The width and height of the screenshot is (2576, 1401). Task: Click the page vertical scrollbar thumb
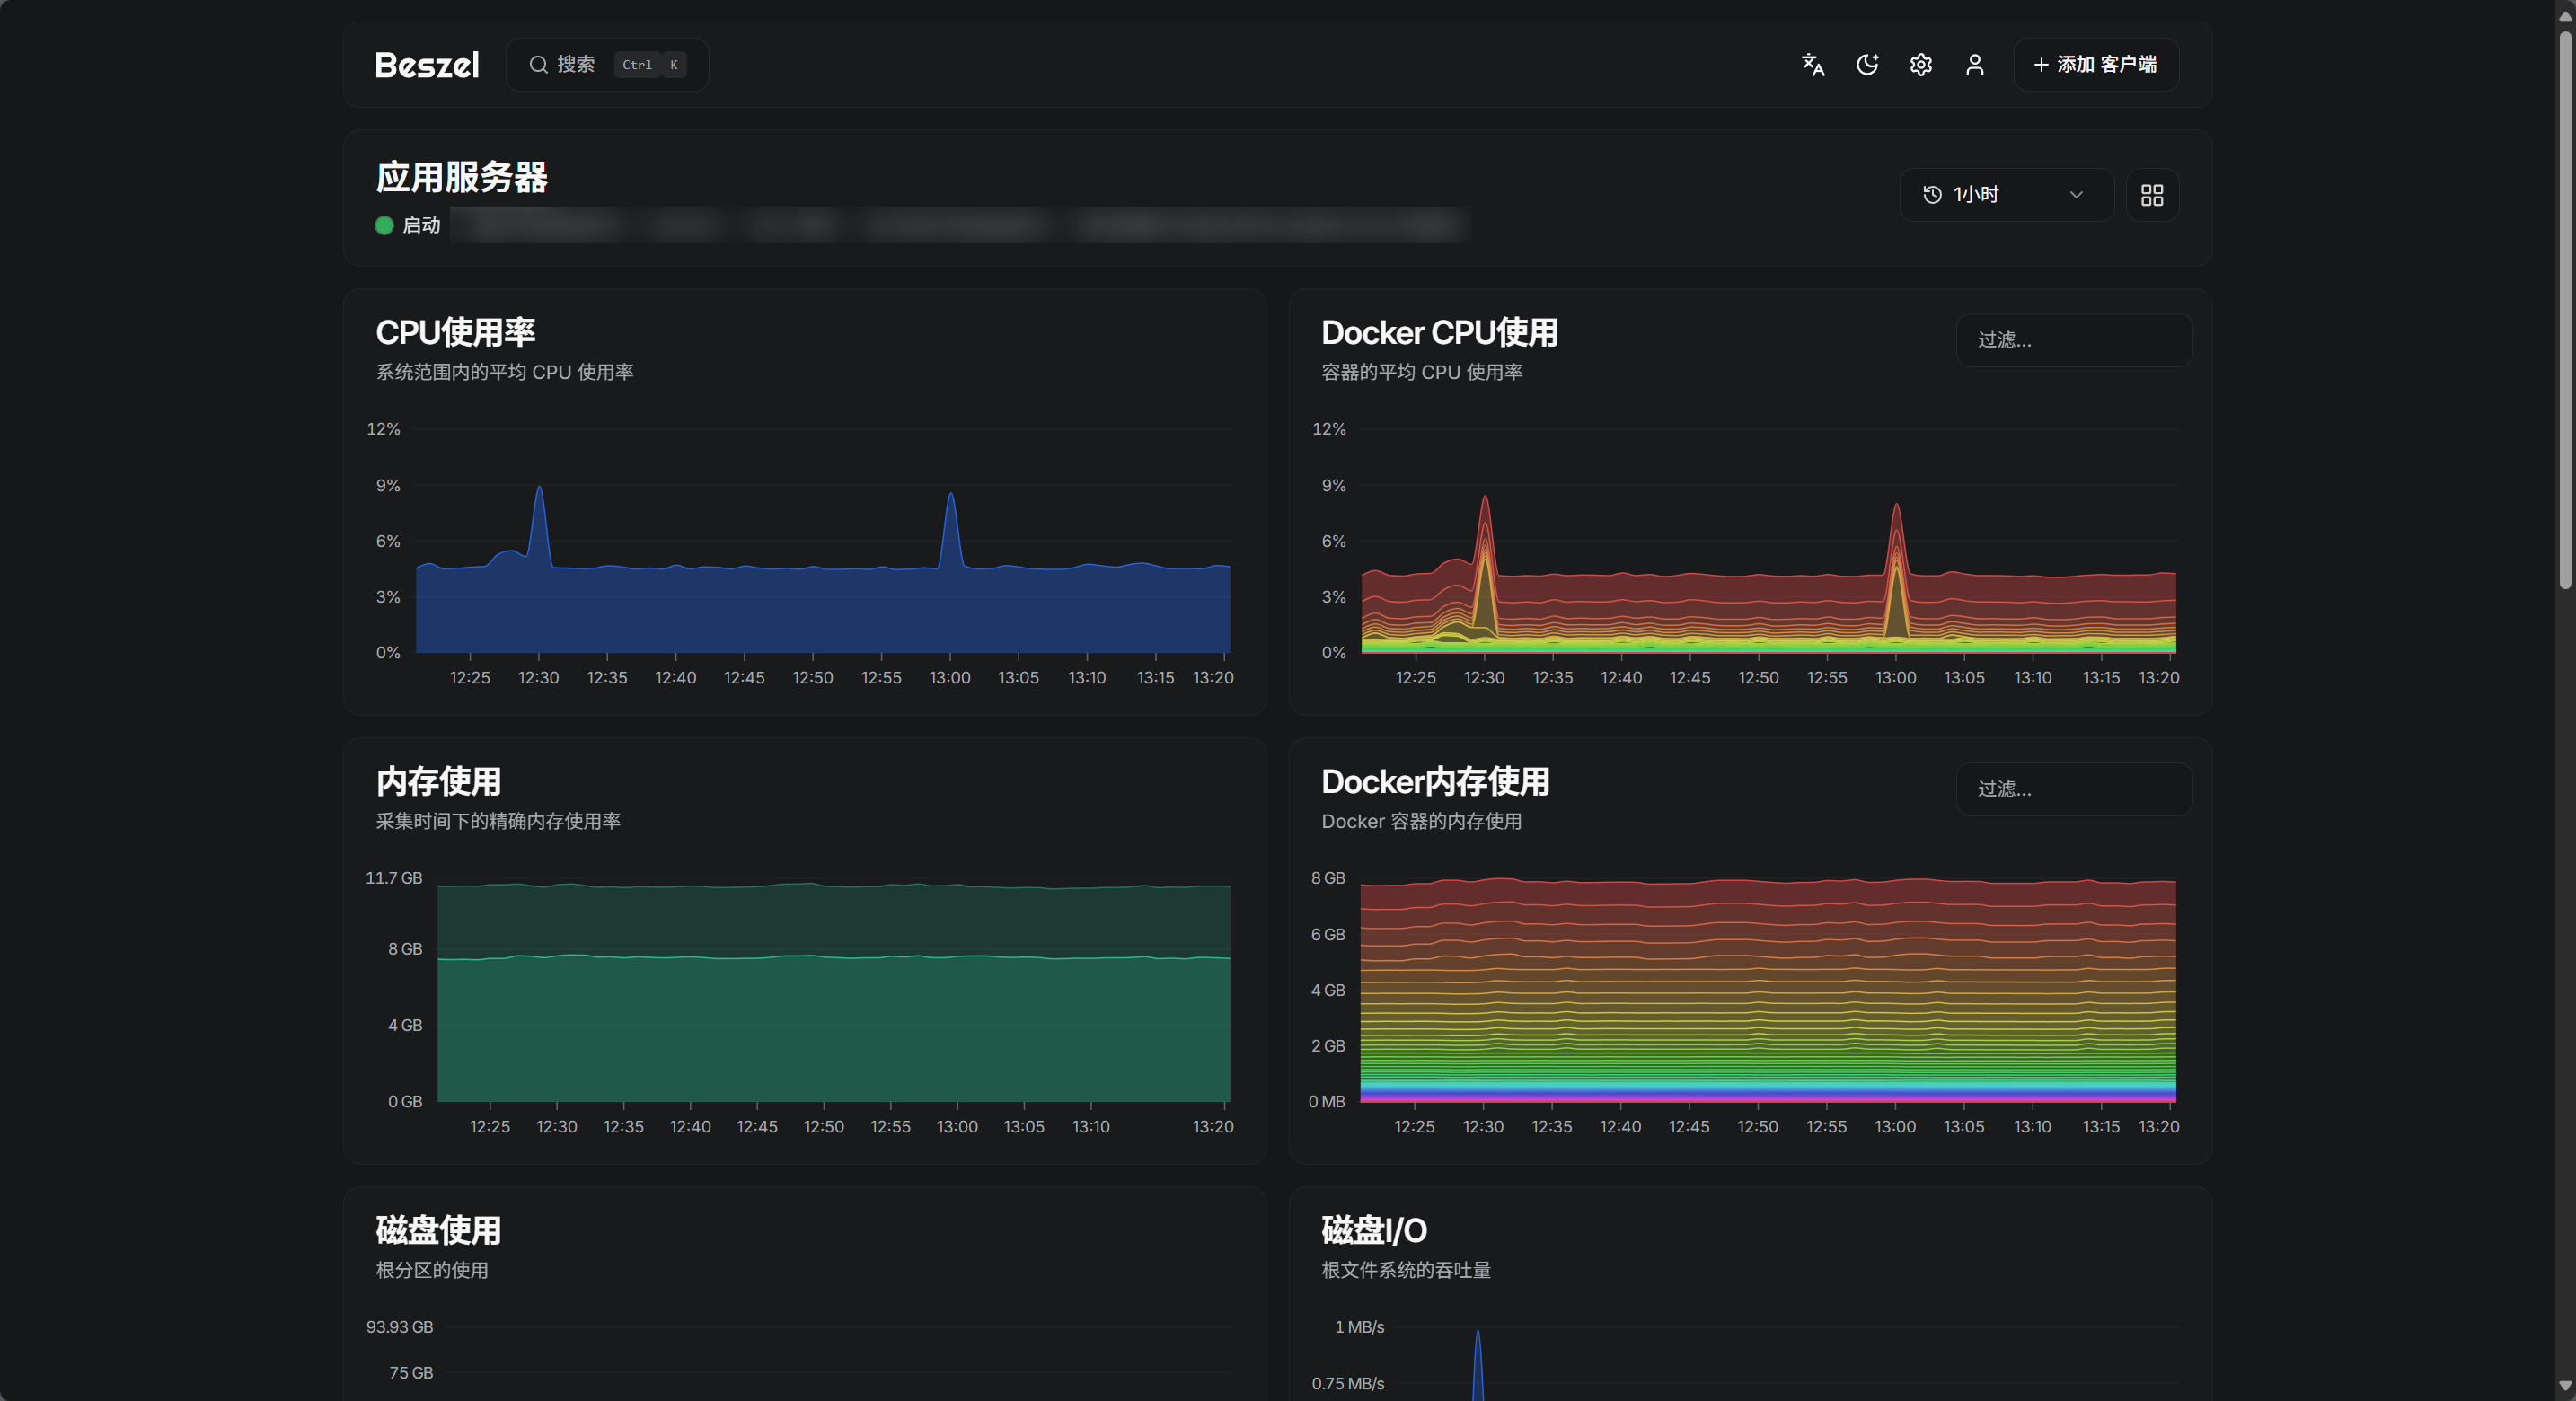click(2565, 310)
